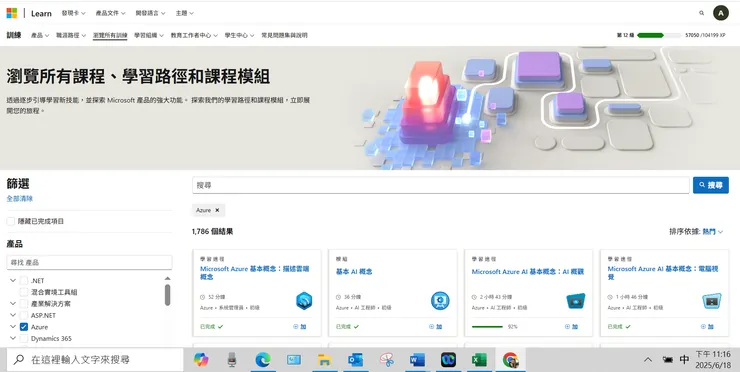Open the monitor app icon in taskbar
This screenshot has width=740, height=372.
pyautogui.click(x=294, y=360)
